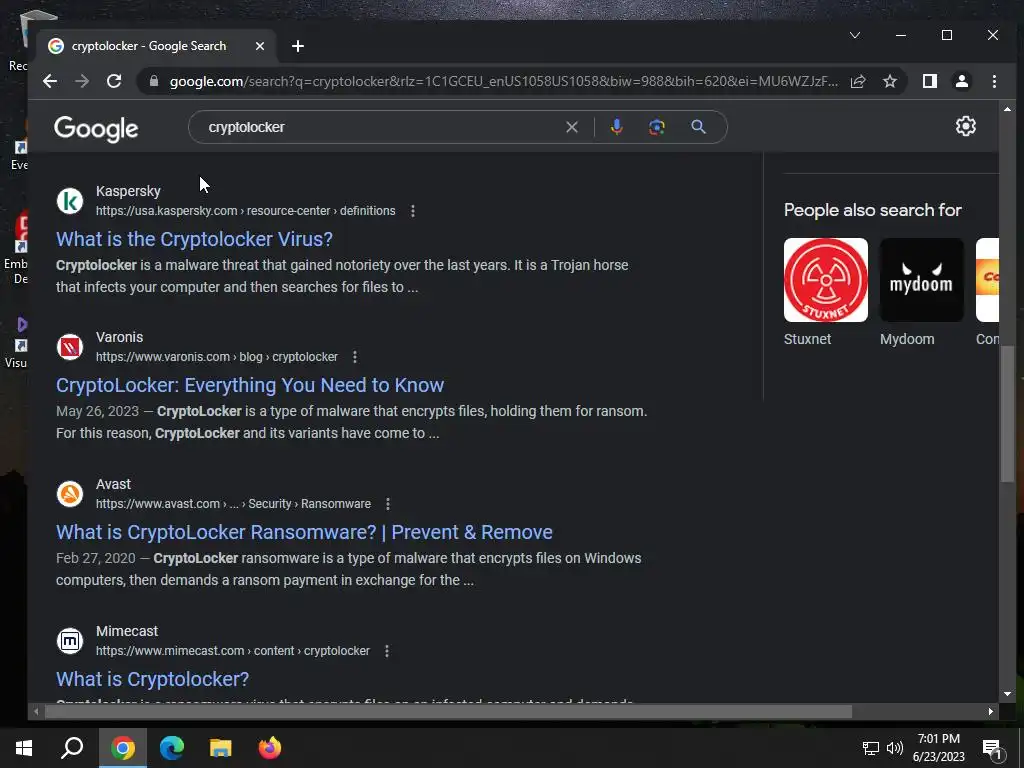This screenshot has height=768, width=1024.
Task: Open more options for the Varonis result
Action: click(355, 357)
